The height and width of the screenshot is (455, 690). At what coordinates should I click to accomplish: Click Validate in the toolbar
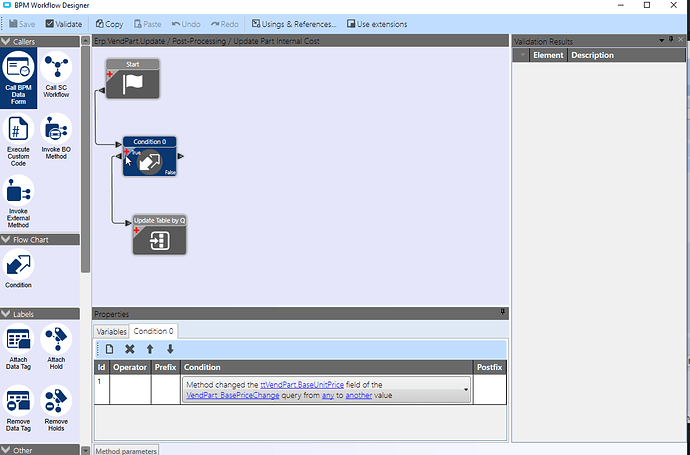(x=64, y=24)
